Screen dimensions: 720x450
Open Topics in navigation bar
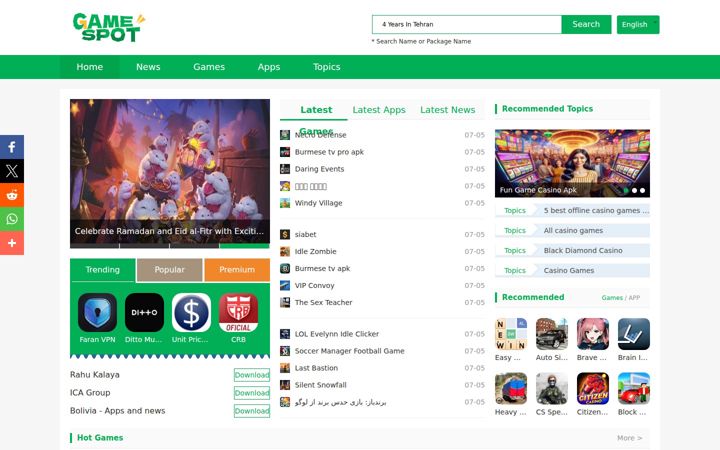(x=326, y=67)
